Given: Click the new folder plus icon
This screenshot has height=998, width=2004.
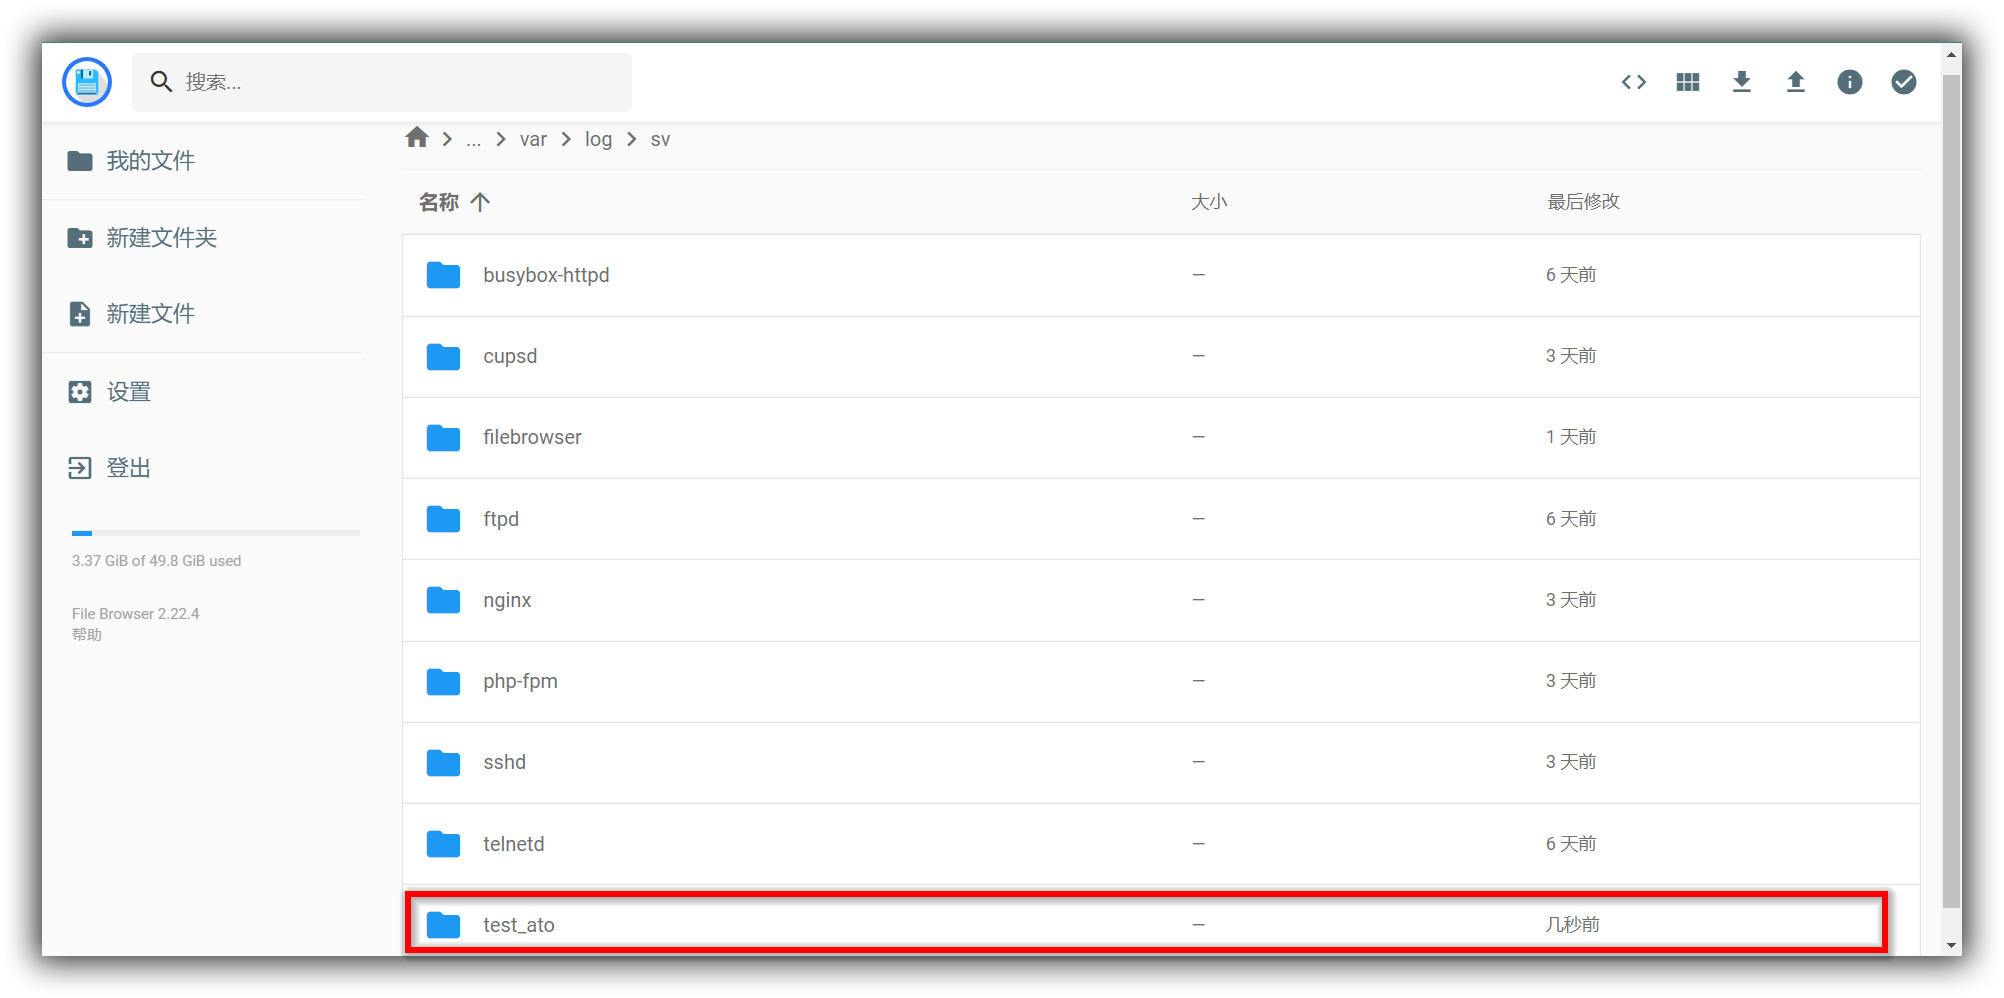Looking at the screenshot, I should (x=80, y=238).
